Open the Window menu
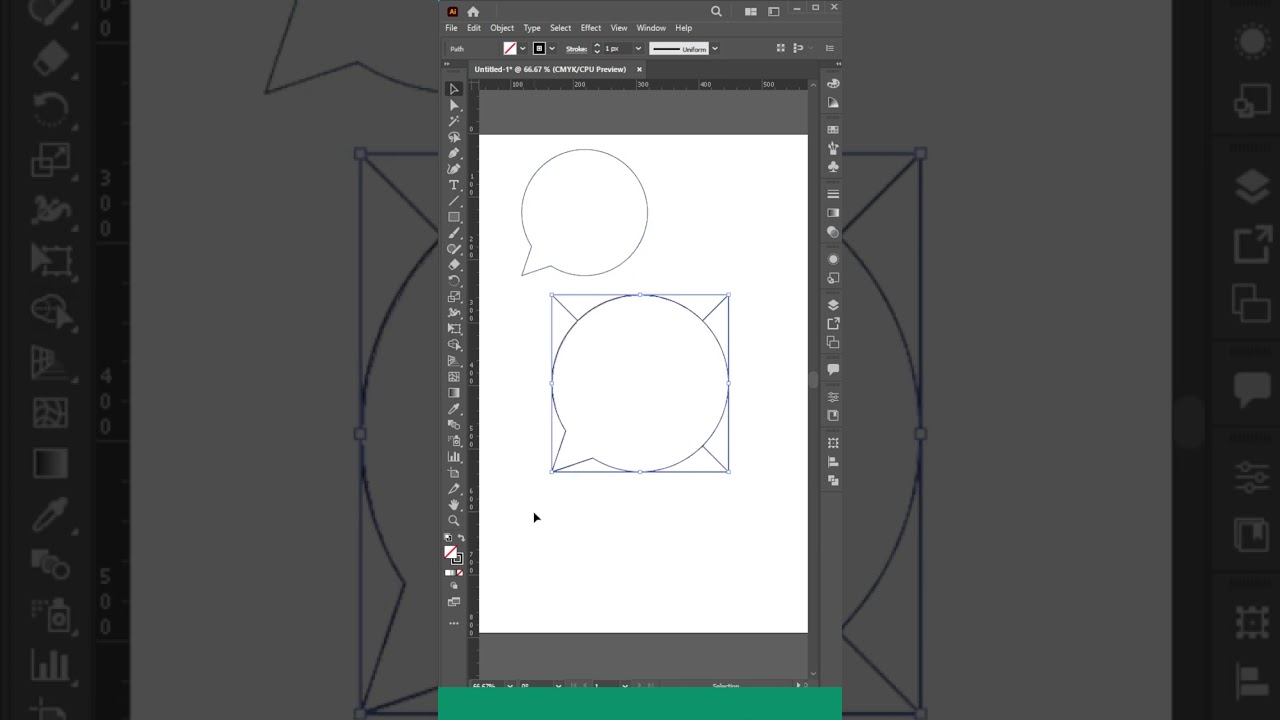1280x720 pixels. click(x=651, y=28)
